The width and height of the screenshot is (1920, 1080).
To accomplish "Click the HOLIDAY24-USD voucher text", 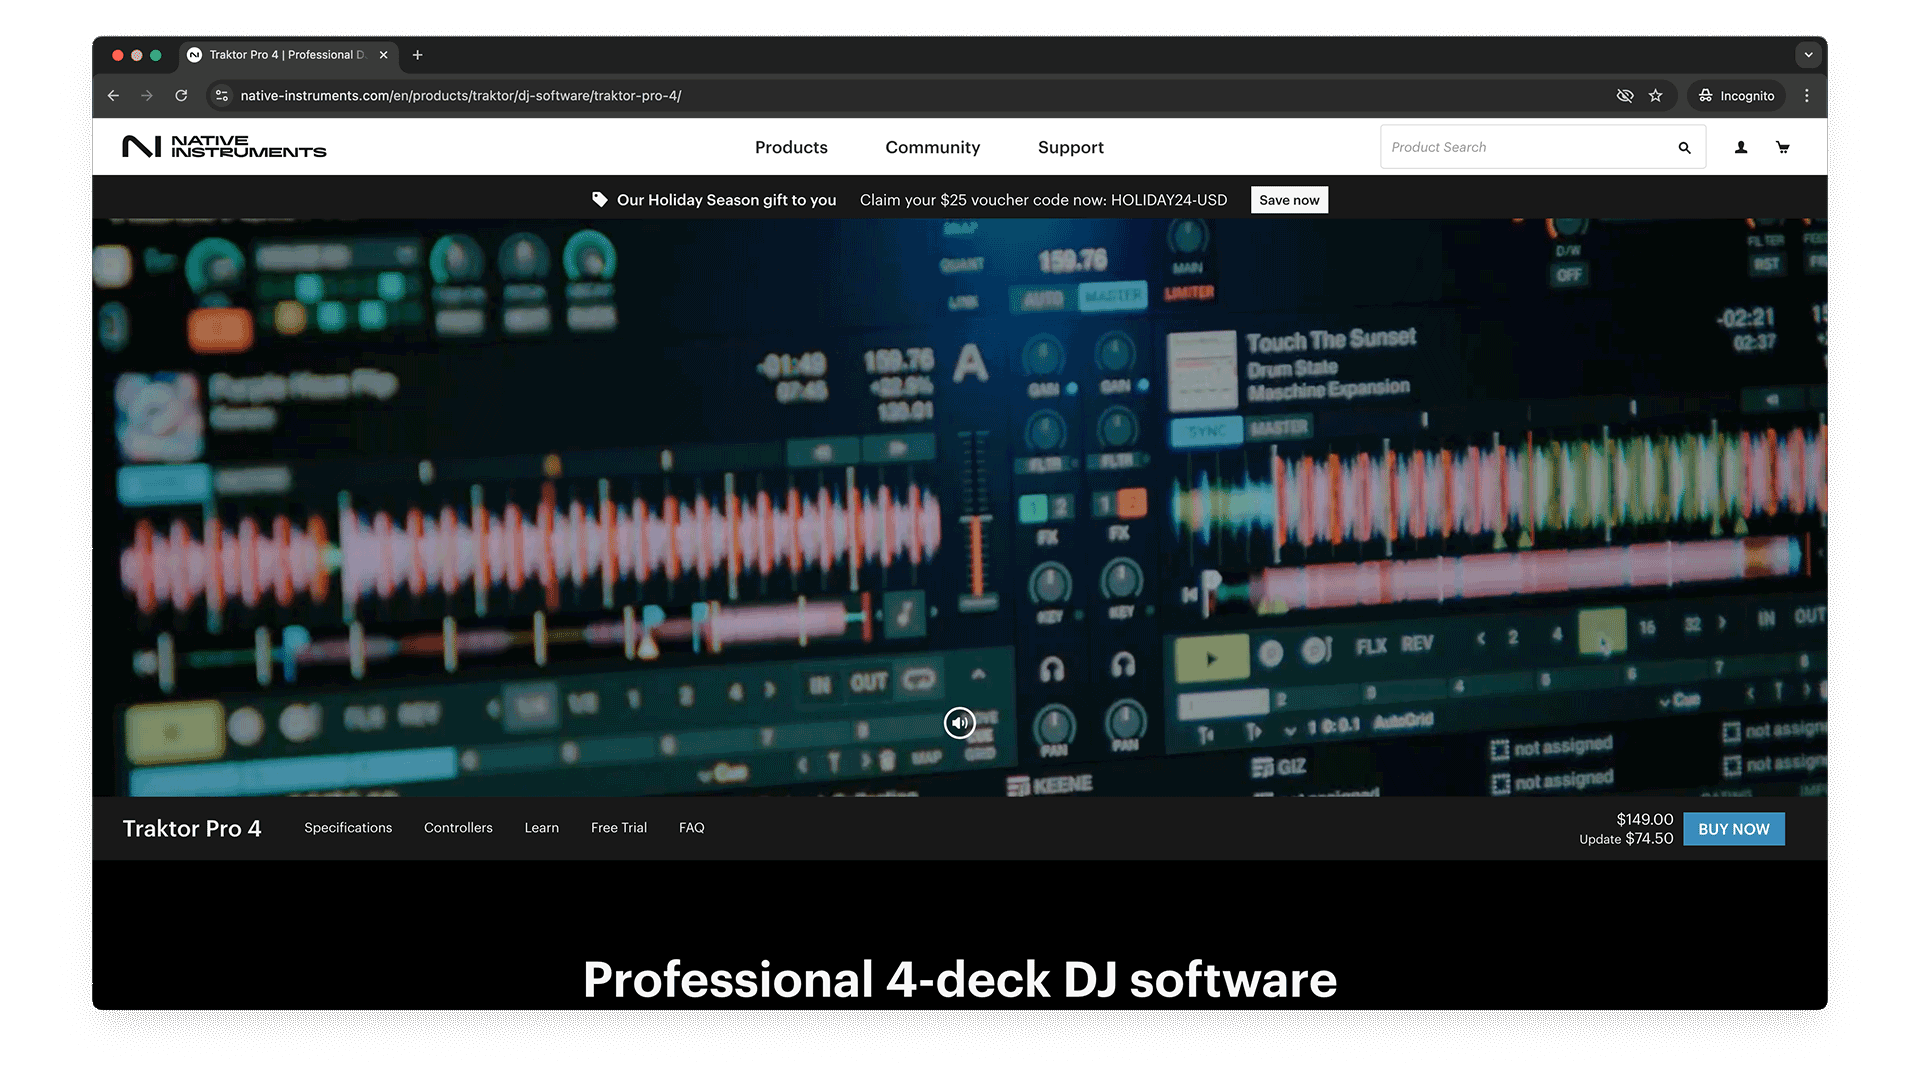I will point(1169,200).
